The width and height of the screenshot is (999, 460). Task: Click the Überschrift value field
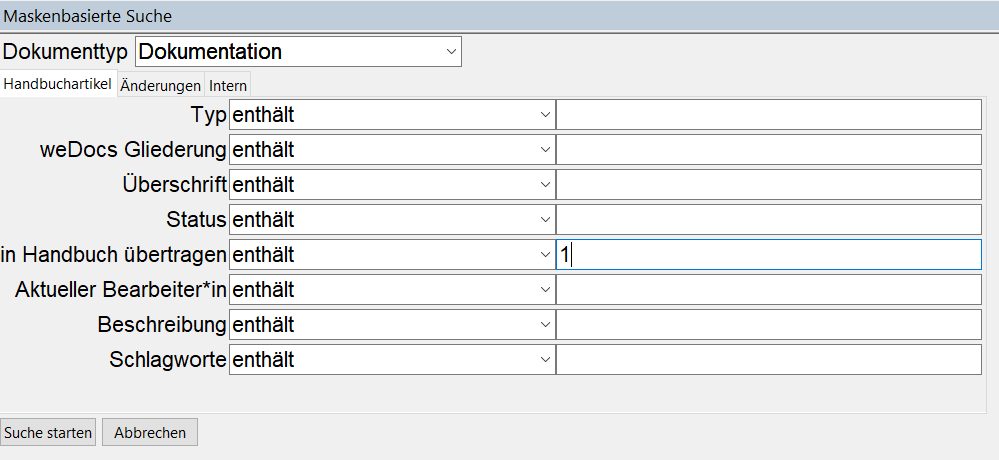[x=768, y=185]
